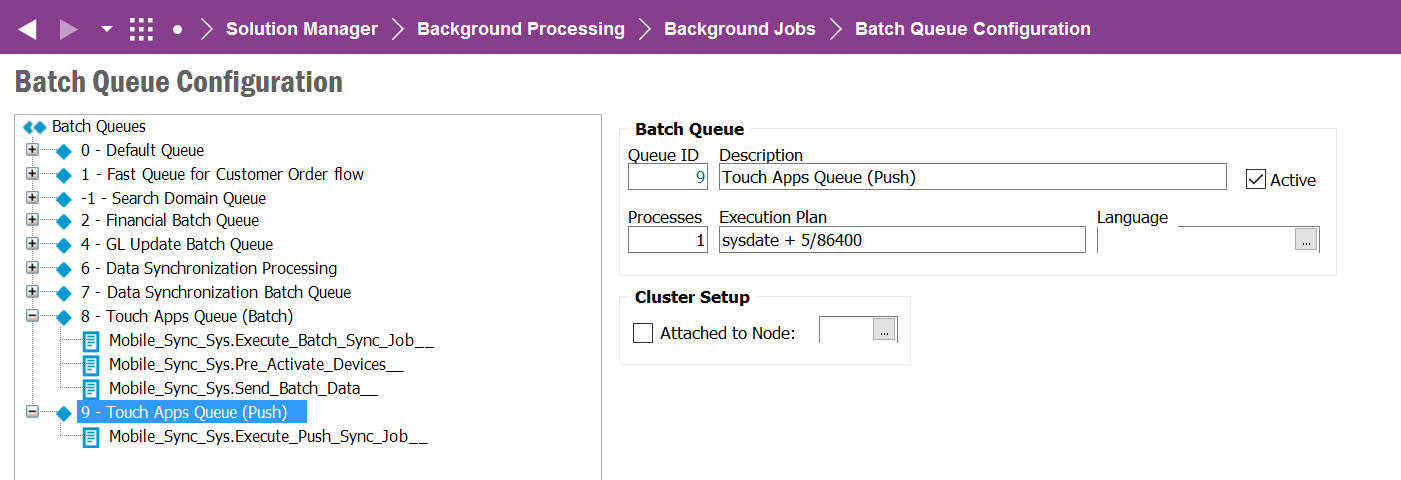
Task: Open the navigator grid menu icon
Action: click(x=141, y=29)
